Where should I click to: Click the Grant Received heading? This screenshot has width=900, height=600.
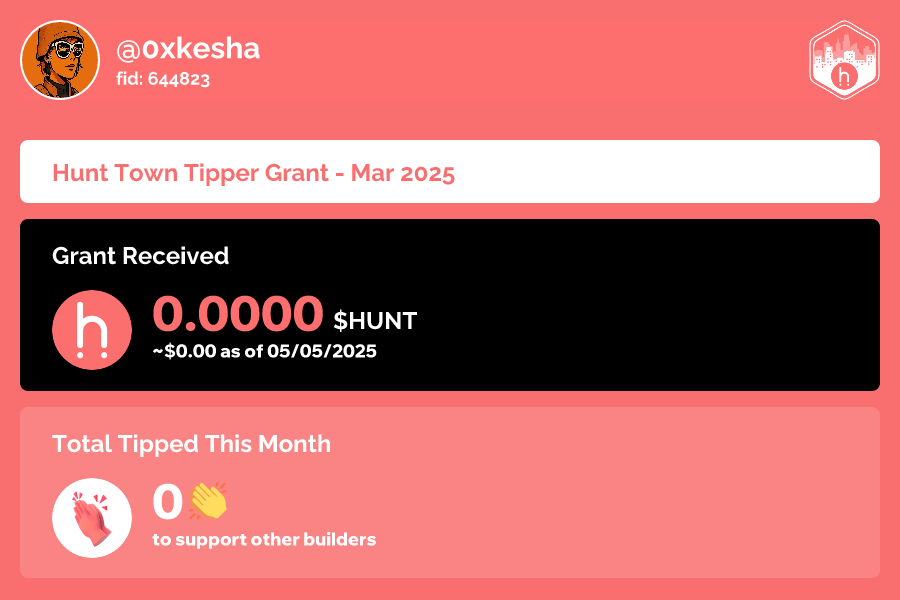pos(141,256)
